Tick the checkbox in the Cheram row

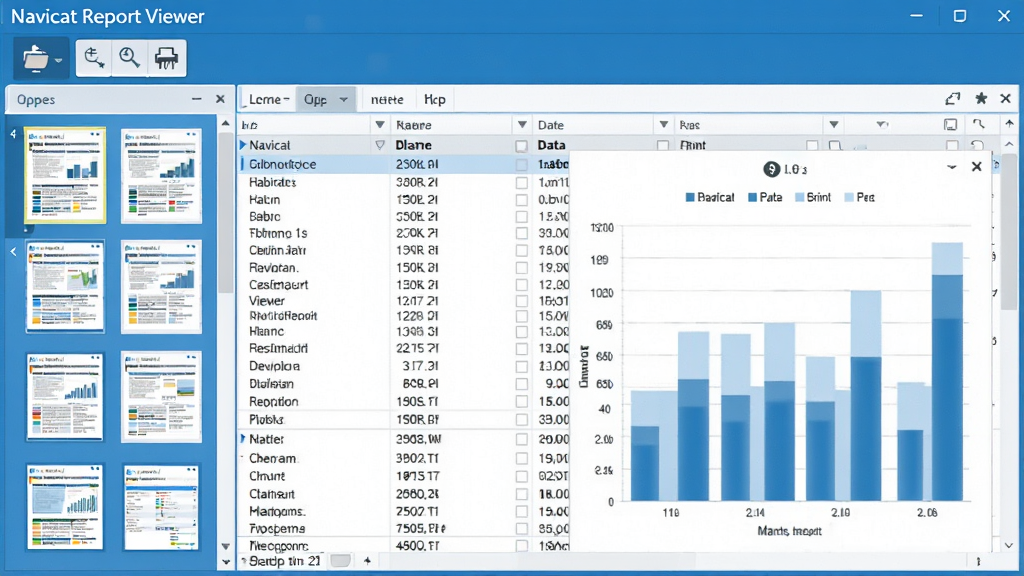(x=521, y=458)
